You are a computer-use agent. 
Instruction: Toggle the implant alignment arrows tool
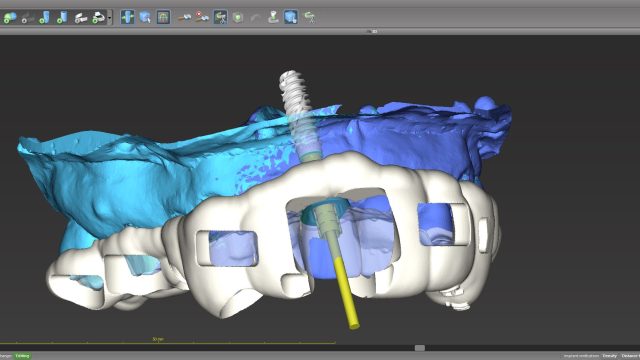127,17
